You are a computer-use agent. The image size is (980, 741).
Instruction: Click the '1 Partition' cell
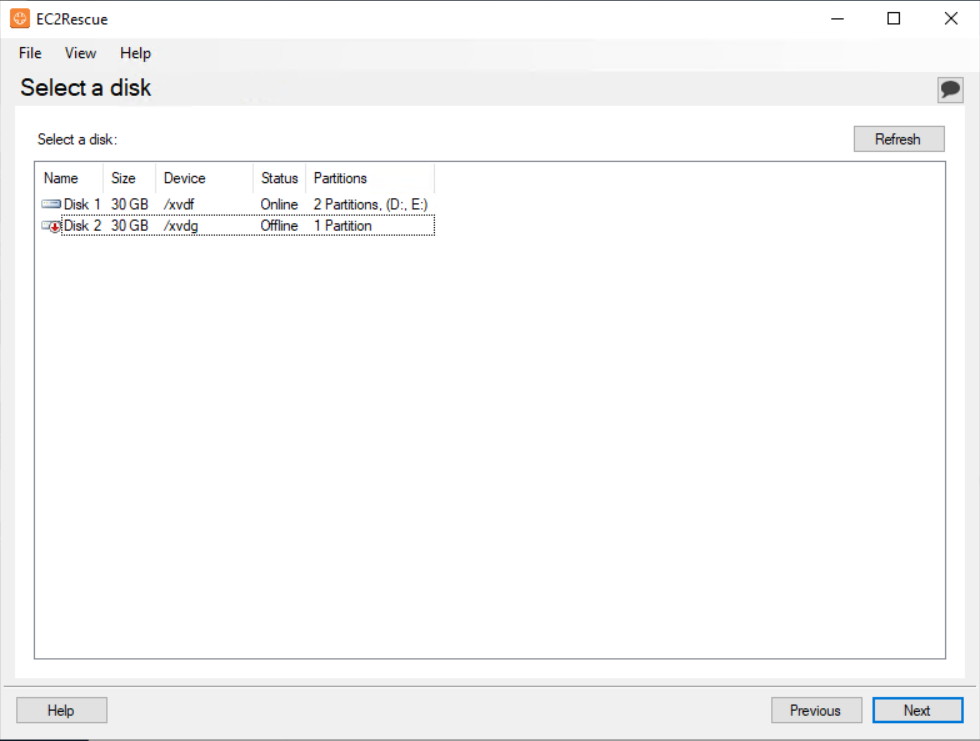click(x=342, y=226)
